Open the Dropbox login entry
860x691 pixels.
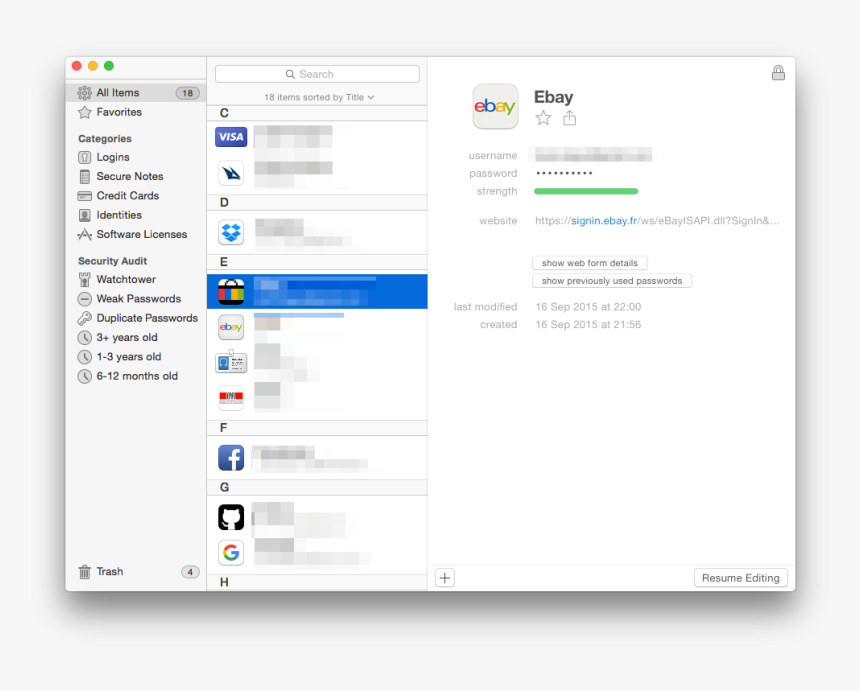click(x=231, y=229)
